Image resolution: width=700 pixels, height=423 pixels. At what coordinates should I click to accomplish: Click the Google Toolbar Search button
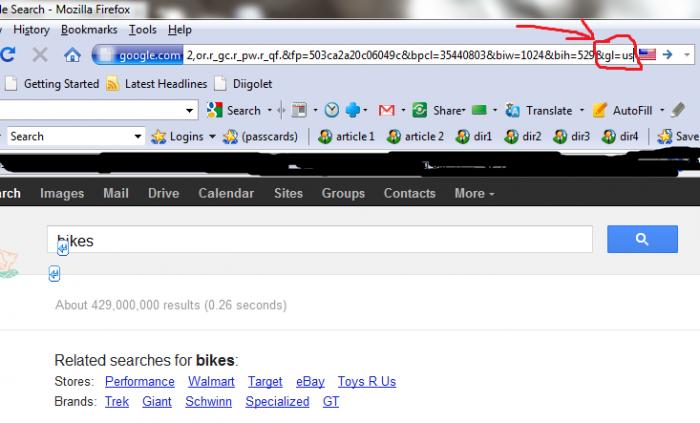234,110
